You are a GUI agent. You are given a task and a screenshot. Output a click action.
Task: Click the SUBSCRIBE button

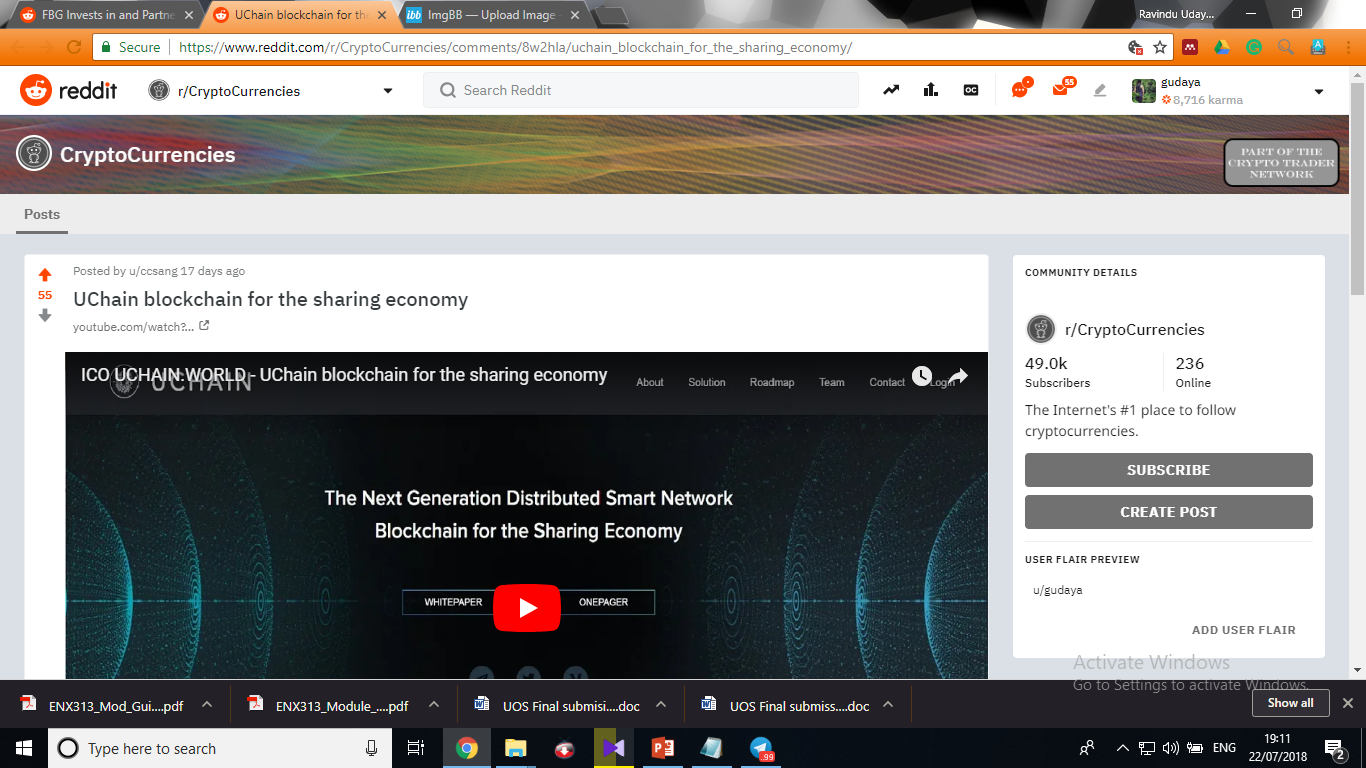coord(1169,470)
